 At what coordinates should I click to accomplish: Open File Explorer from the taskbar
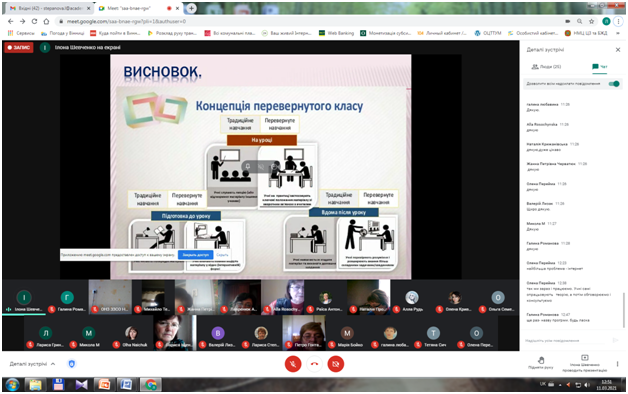(35, 385)
